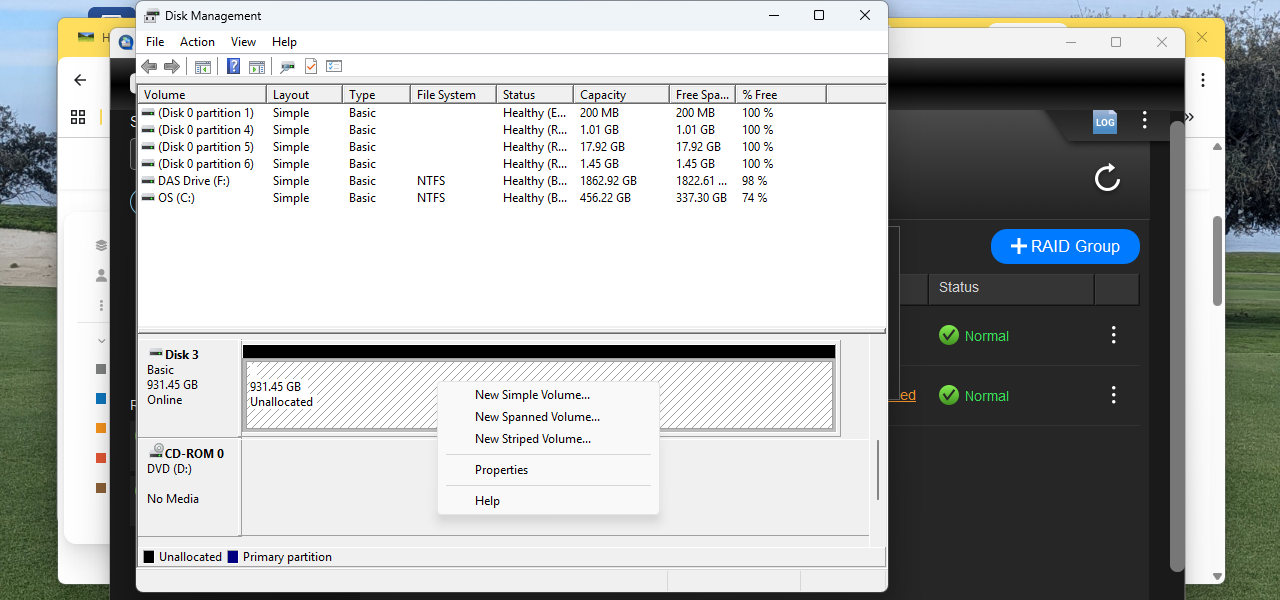Open the Action menu
This screenshot has height=600, width=1280.
click(197, 42)
